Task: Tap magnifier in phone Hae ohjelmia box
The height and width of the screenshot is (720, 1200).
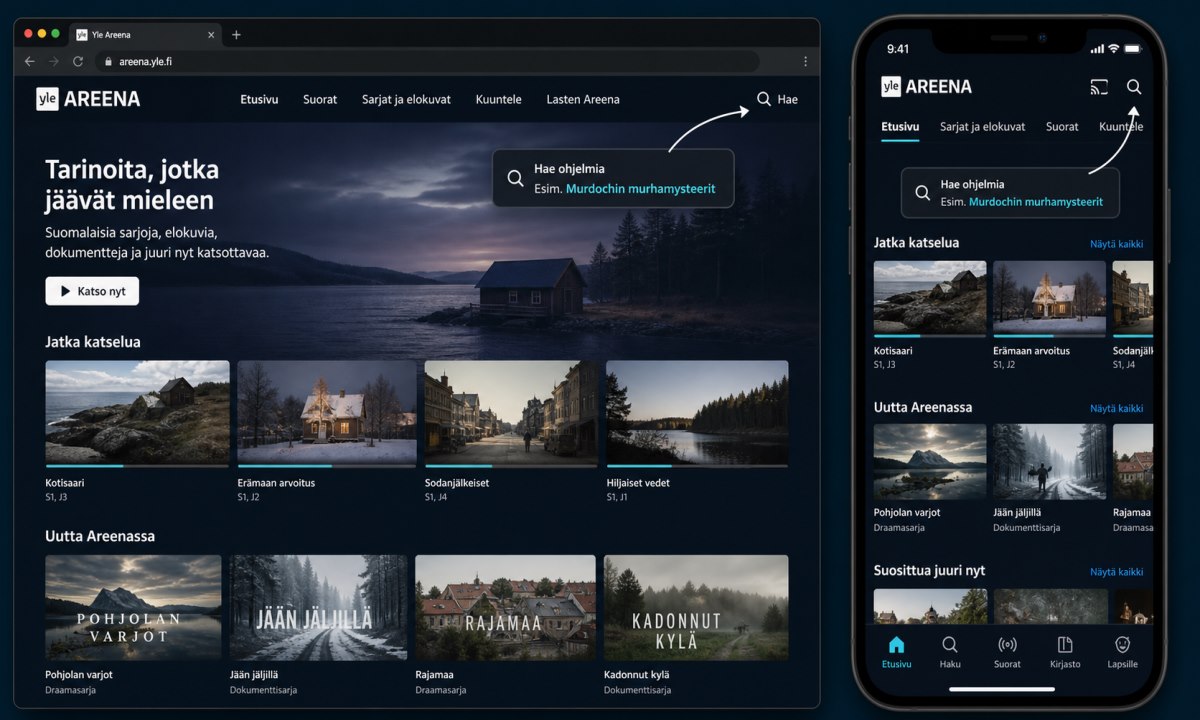Action: coord(922,193)
